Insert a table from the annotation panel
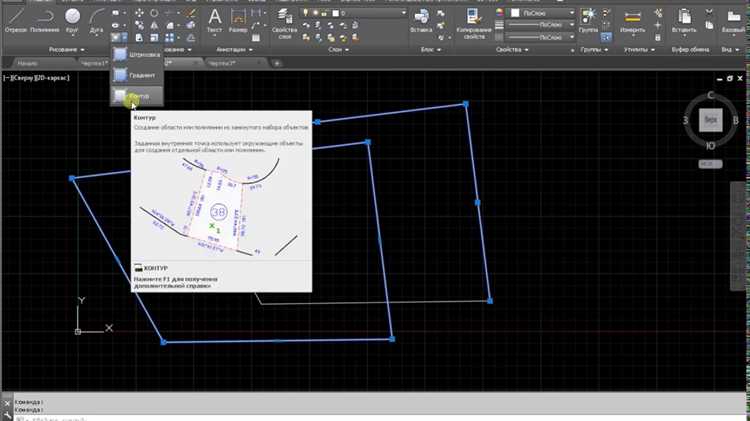Screen dimensions: 750x421 click(256, 38)
